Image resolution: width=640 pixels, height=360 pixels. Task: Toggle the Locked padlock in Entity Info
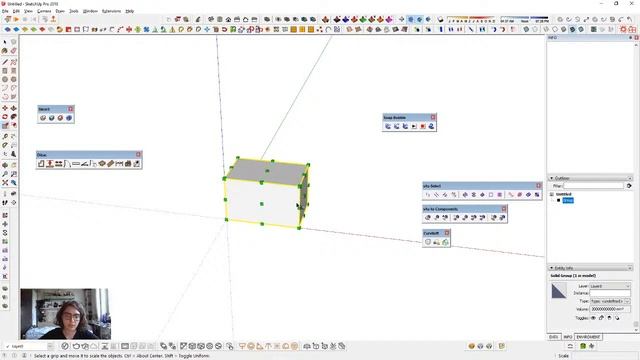pos(602,318)
